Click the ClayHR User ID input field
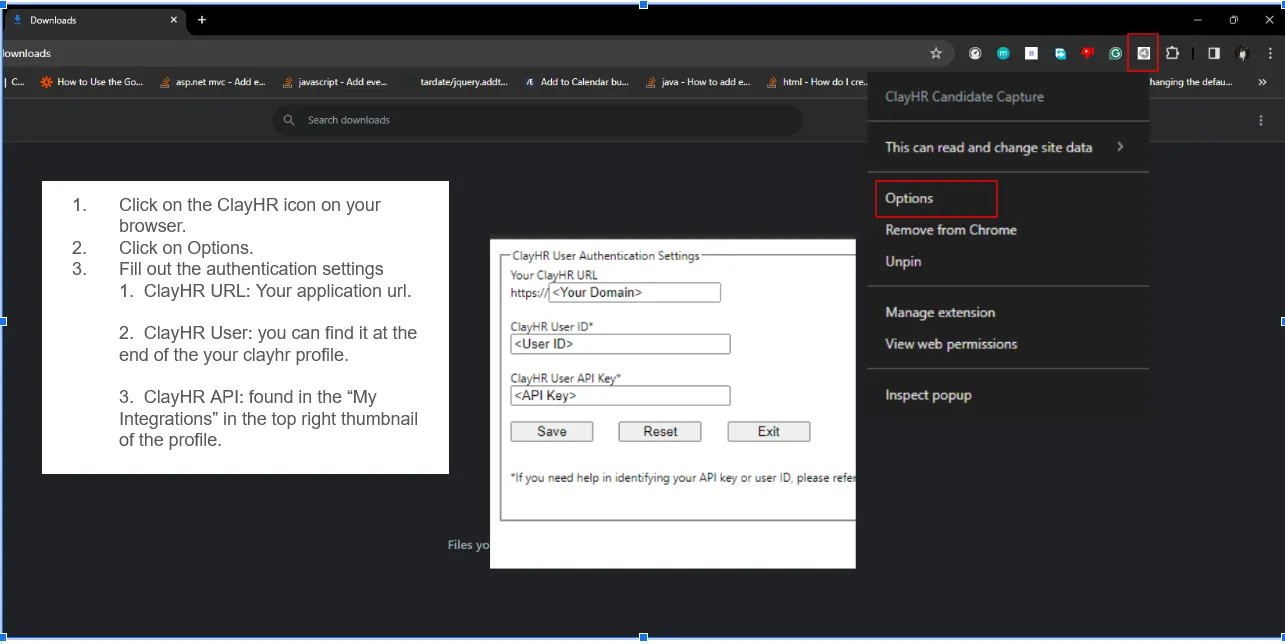The width and height of the screenshot is (1285, 644). coord(620,344)
